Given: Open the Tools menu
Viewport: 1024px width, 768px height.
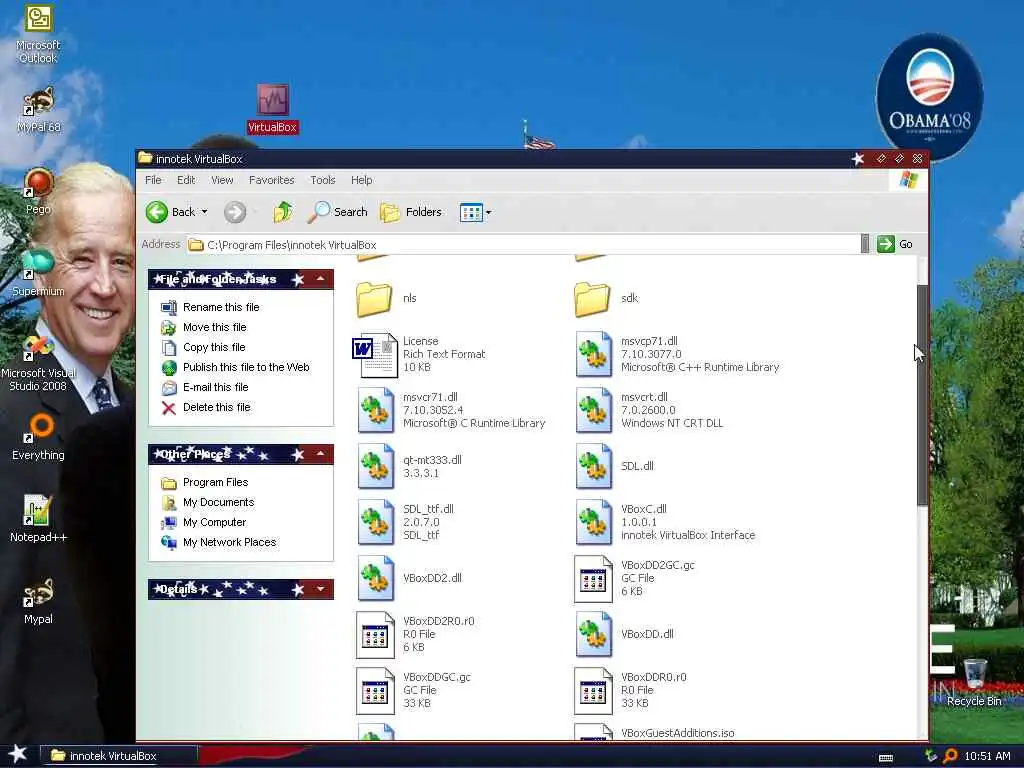Looking at the screenshot, I should pyautogui.click(x=323, y=180).
